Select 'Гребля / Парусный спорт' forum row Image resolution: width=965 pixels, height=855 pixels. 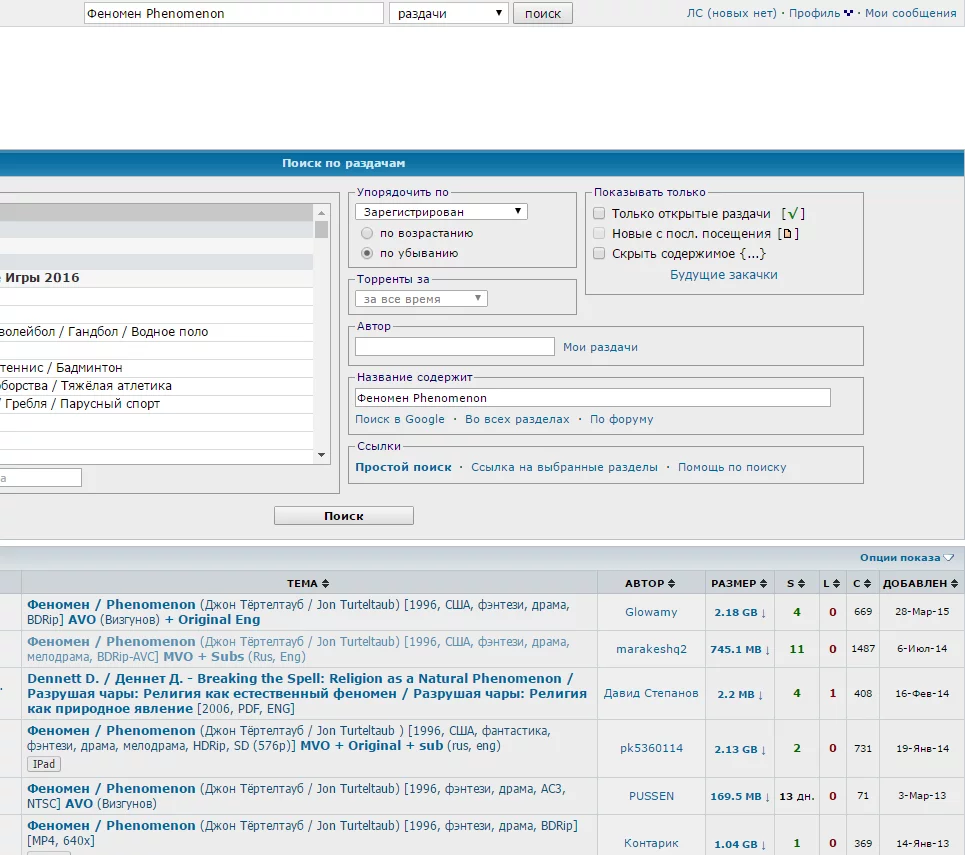(156, 404)
